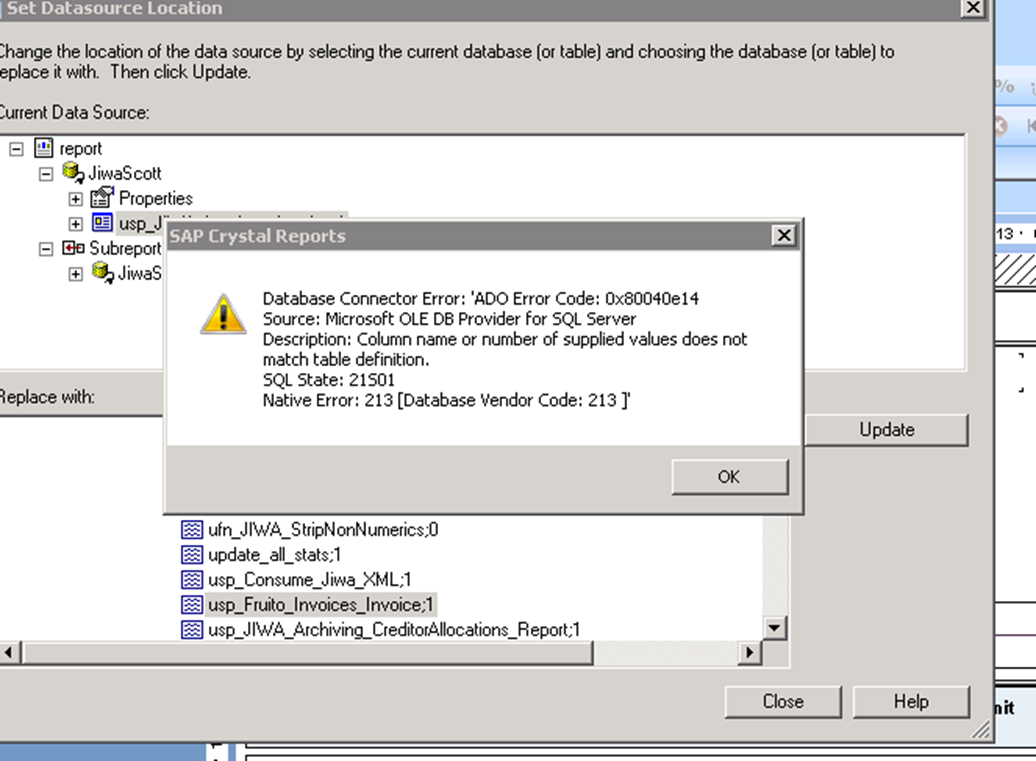Click the yellow warning triangle icon
Viewport: 1036px width, 761px height.
[223, 314]
